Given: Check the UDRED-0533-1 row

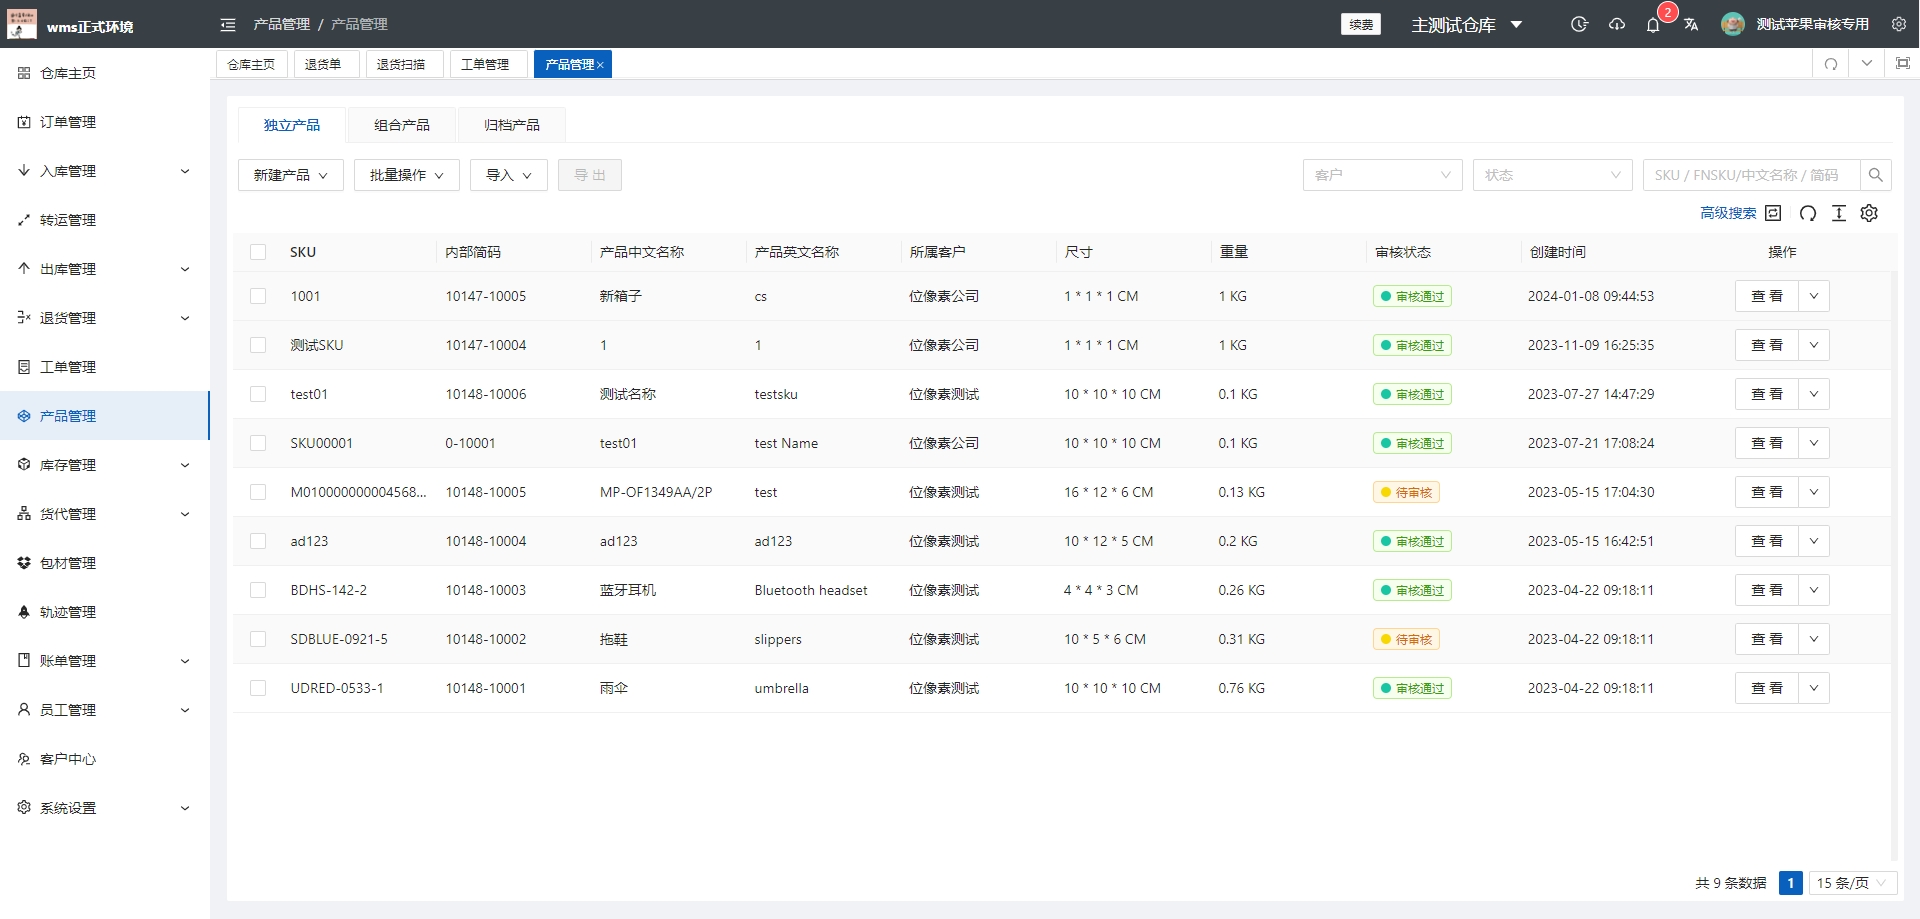Looking at the screenshot, I should coord(258,688).
